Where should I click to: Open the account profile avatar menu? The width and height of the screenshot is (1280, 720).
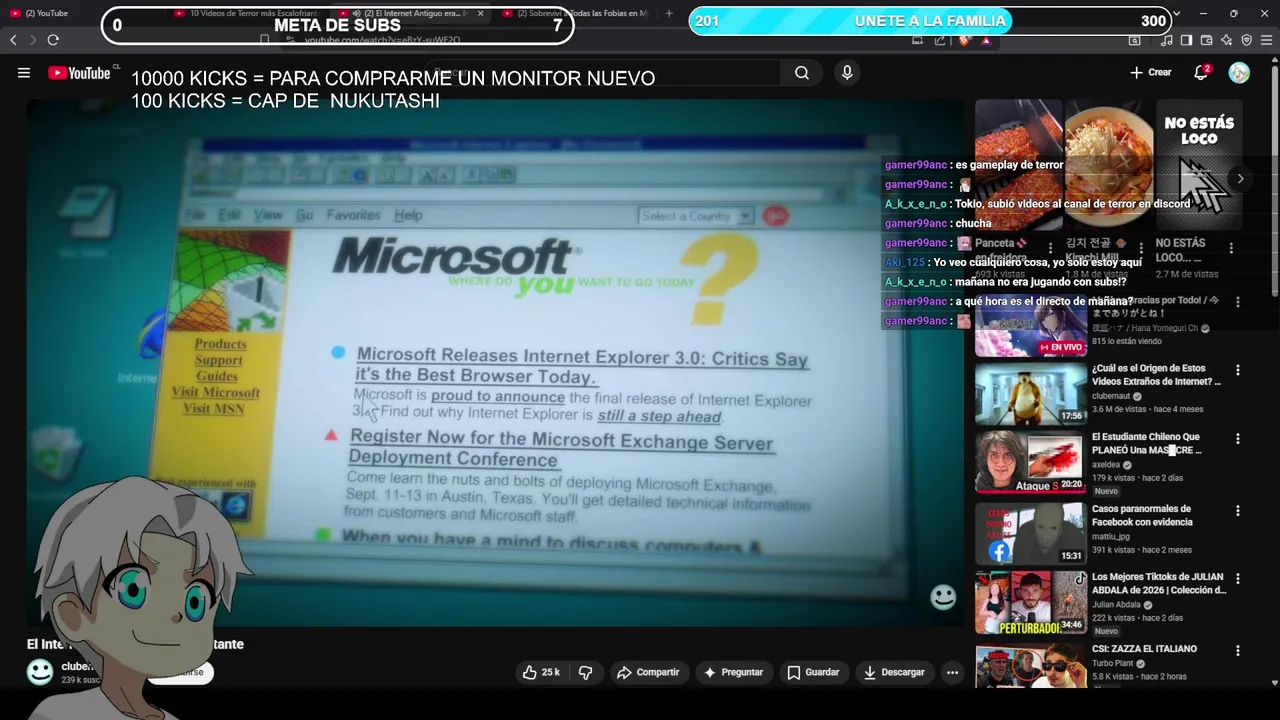1239,73
